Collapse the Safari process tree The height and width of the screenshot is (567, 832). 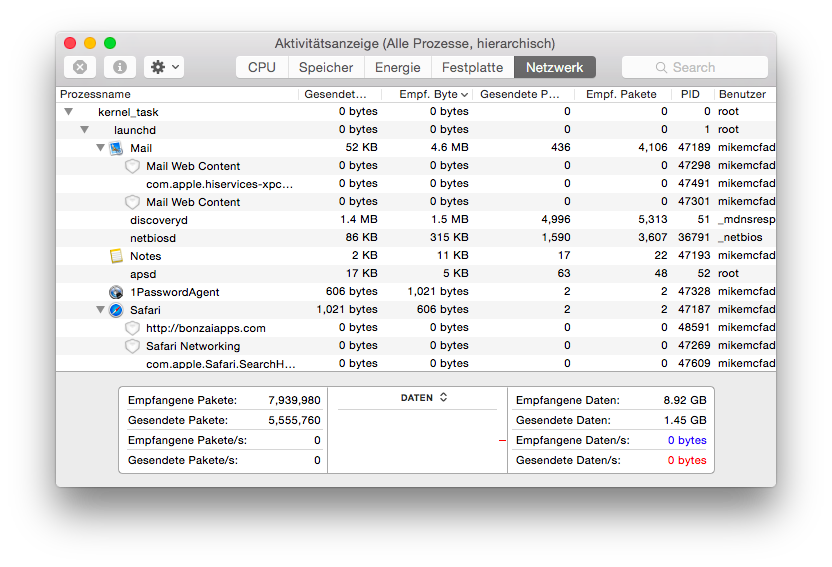100,310
